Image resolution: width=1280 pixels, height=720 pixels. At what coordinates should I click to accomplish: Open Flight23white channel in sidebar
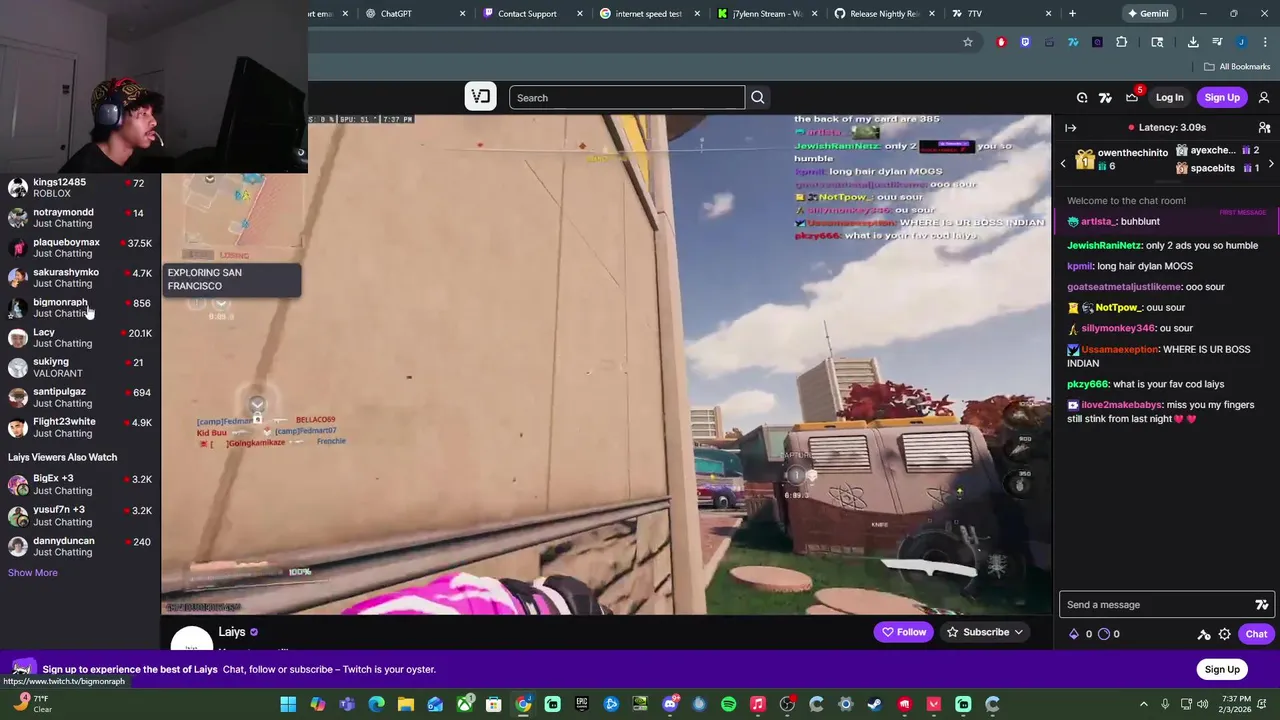click(80, 428)
